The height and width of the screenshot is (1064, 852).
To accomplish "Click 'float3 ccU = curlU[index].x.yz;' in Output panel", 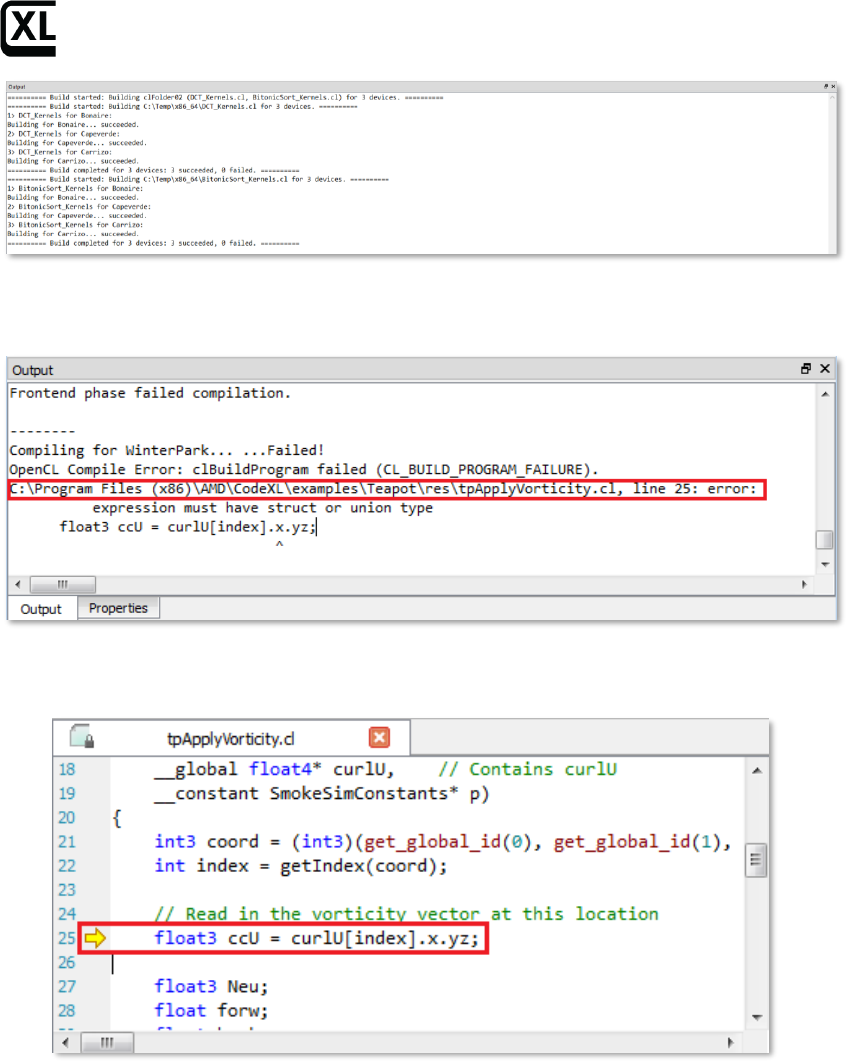I will [188, 527].
